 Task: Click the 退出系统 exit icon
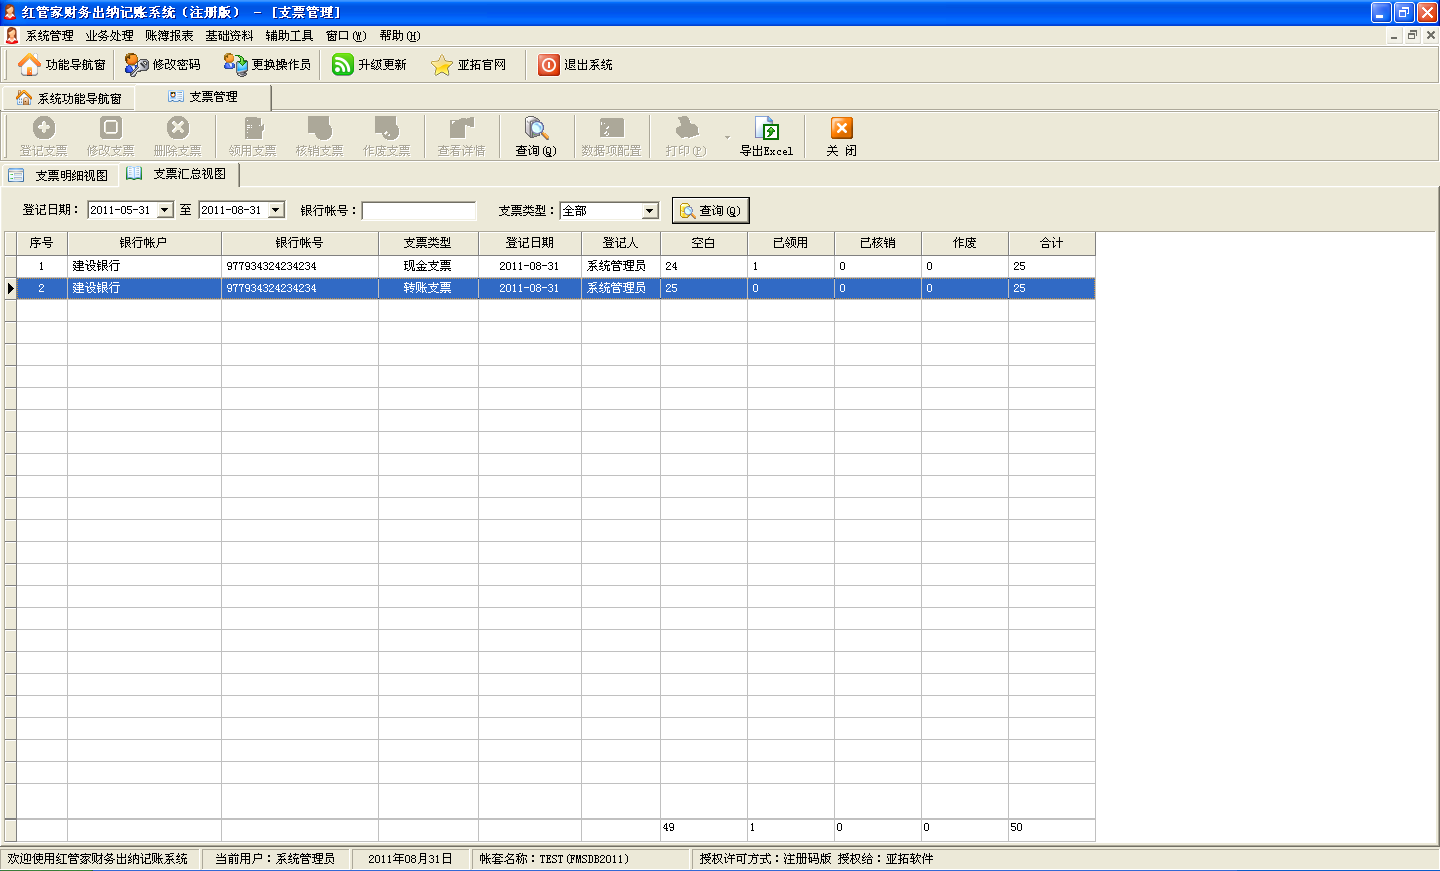pos(549,65)
